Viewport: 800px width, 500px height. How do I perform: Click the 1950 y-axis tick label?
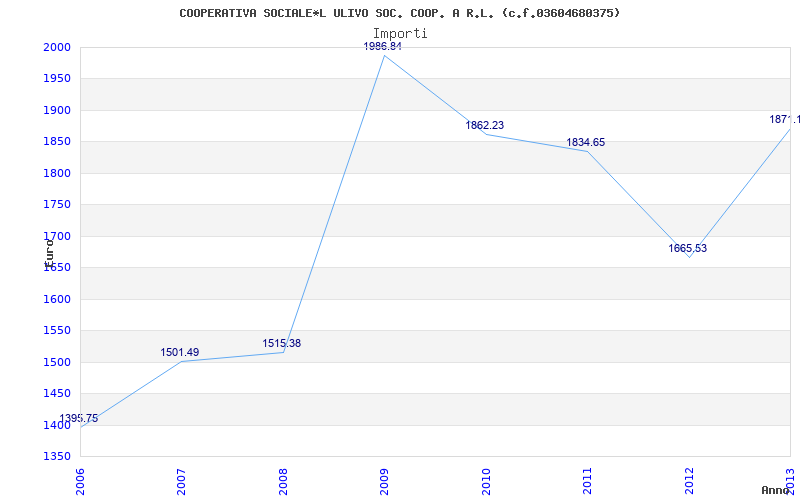pos(58,79)
